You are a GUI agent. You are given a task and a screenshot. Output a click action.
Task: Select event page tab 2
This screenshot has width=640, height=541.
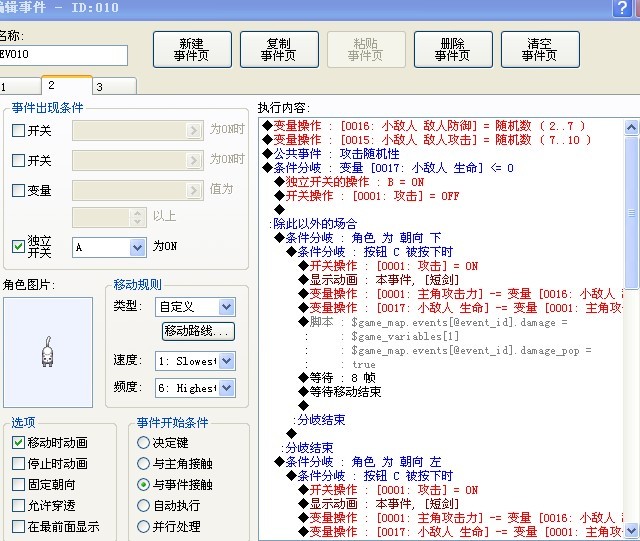[67, 85]
